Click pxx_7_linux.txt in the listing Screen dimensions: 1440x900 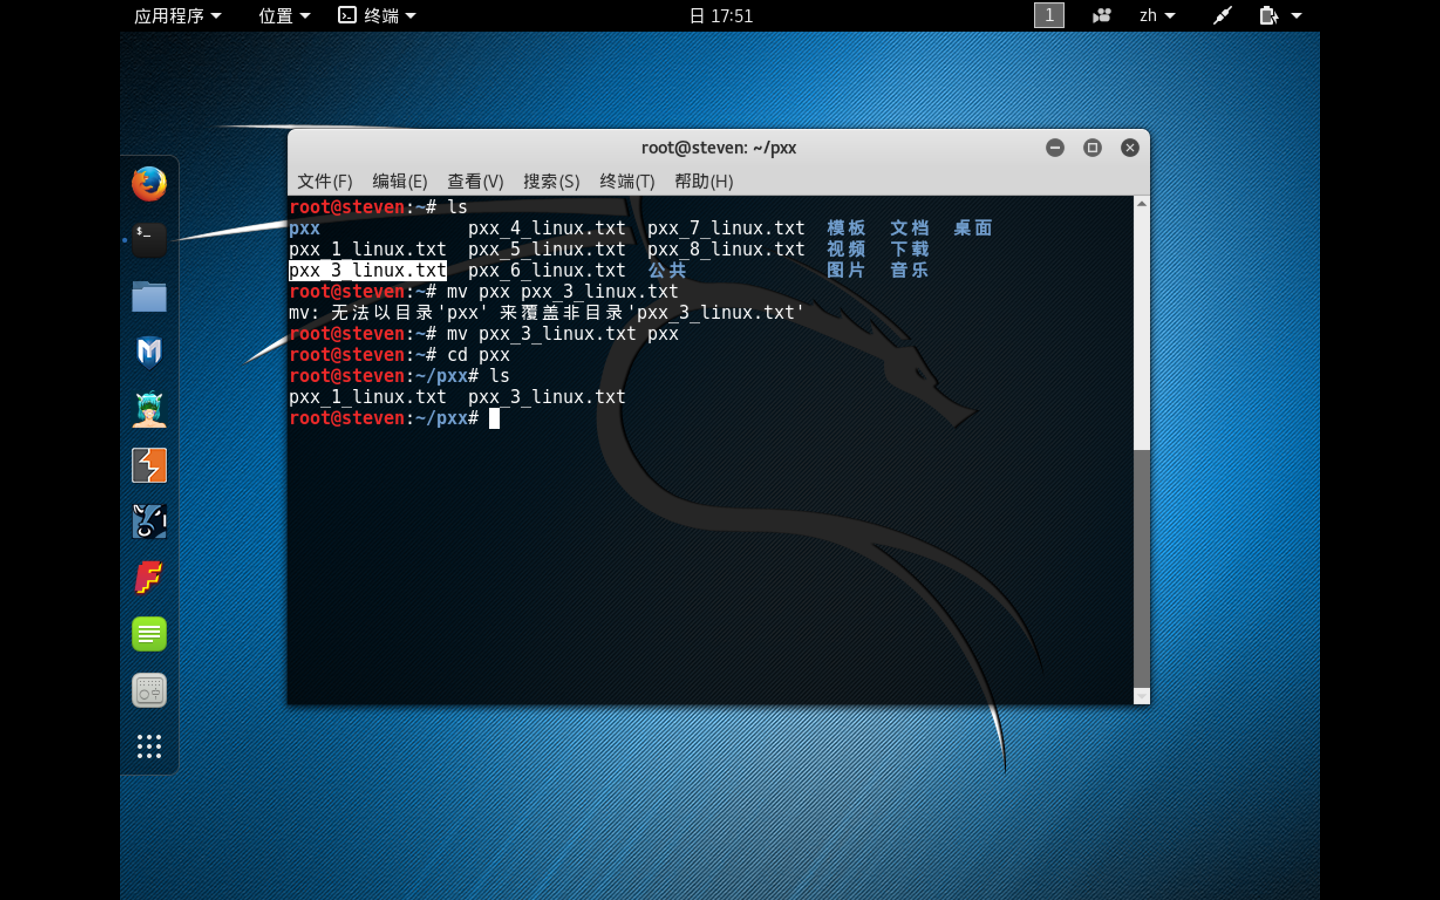pos(726,228)
